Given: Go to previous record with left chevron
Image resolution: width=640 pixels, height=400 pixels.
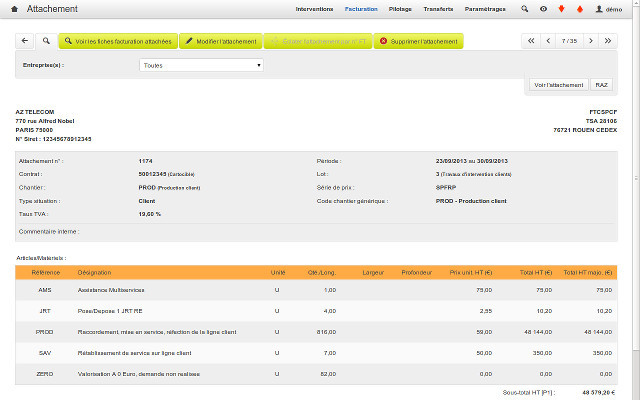Looking at the screenshot, I should pos(548,41).
